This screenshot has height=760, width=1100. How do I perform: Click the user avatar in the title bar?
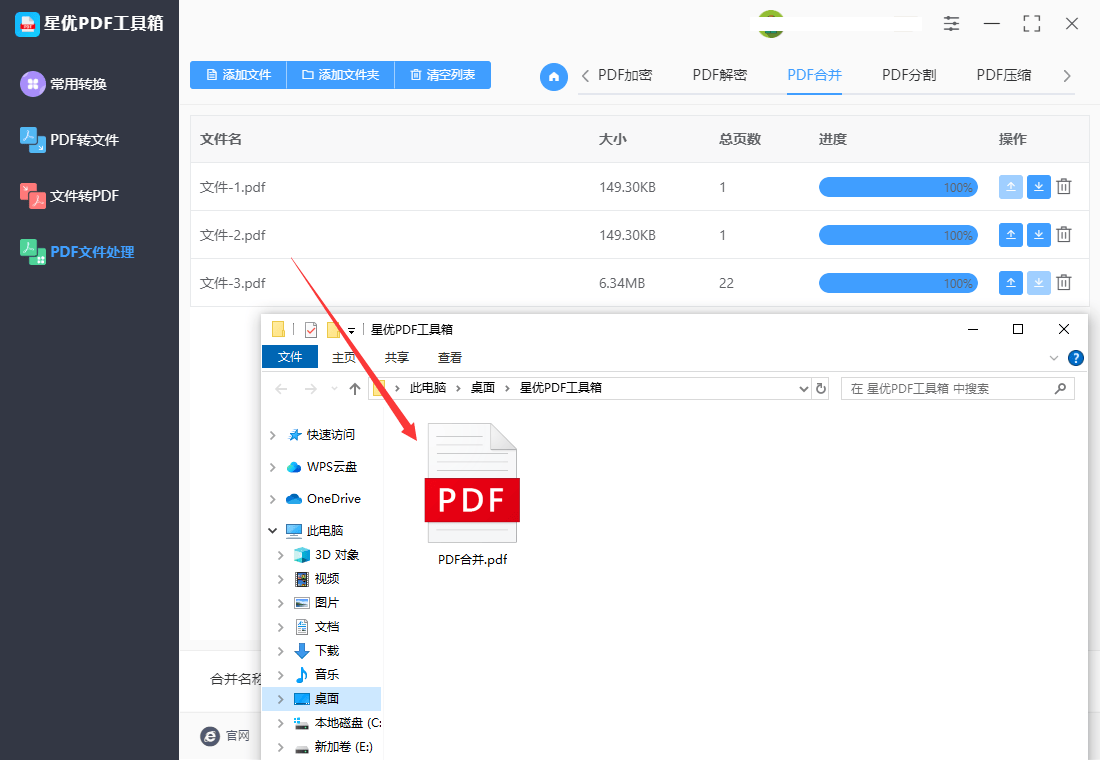click(x=771, y=24)
